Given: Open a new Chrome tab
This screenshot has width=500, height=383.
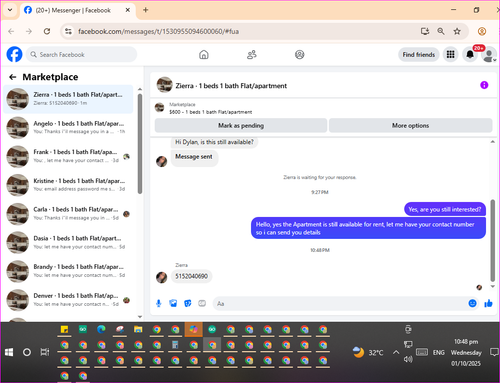Looking at the screenshot, I should coord(145,10).
